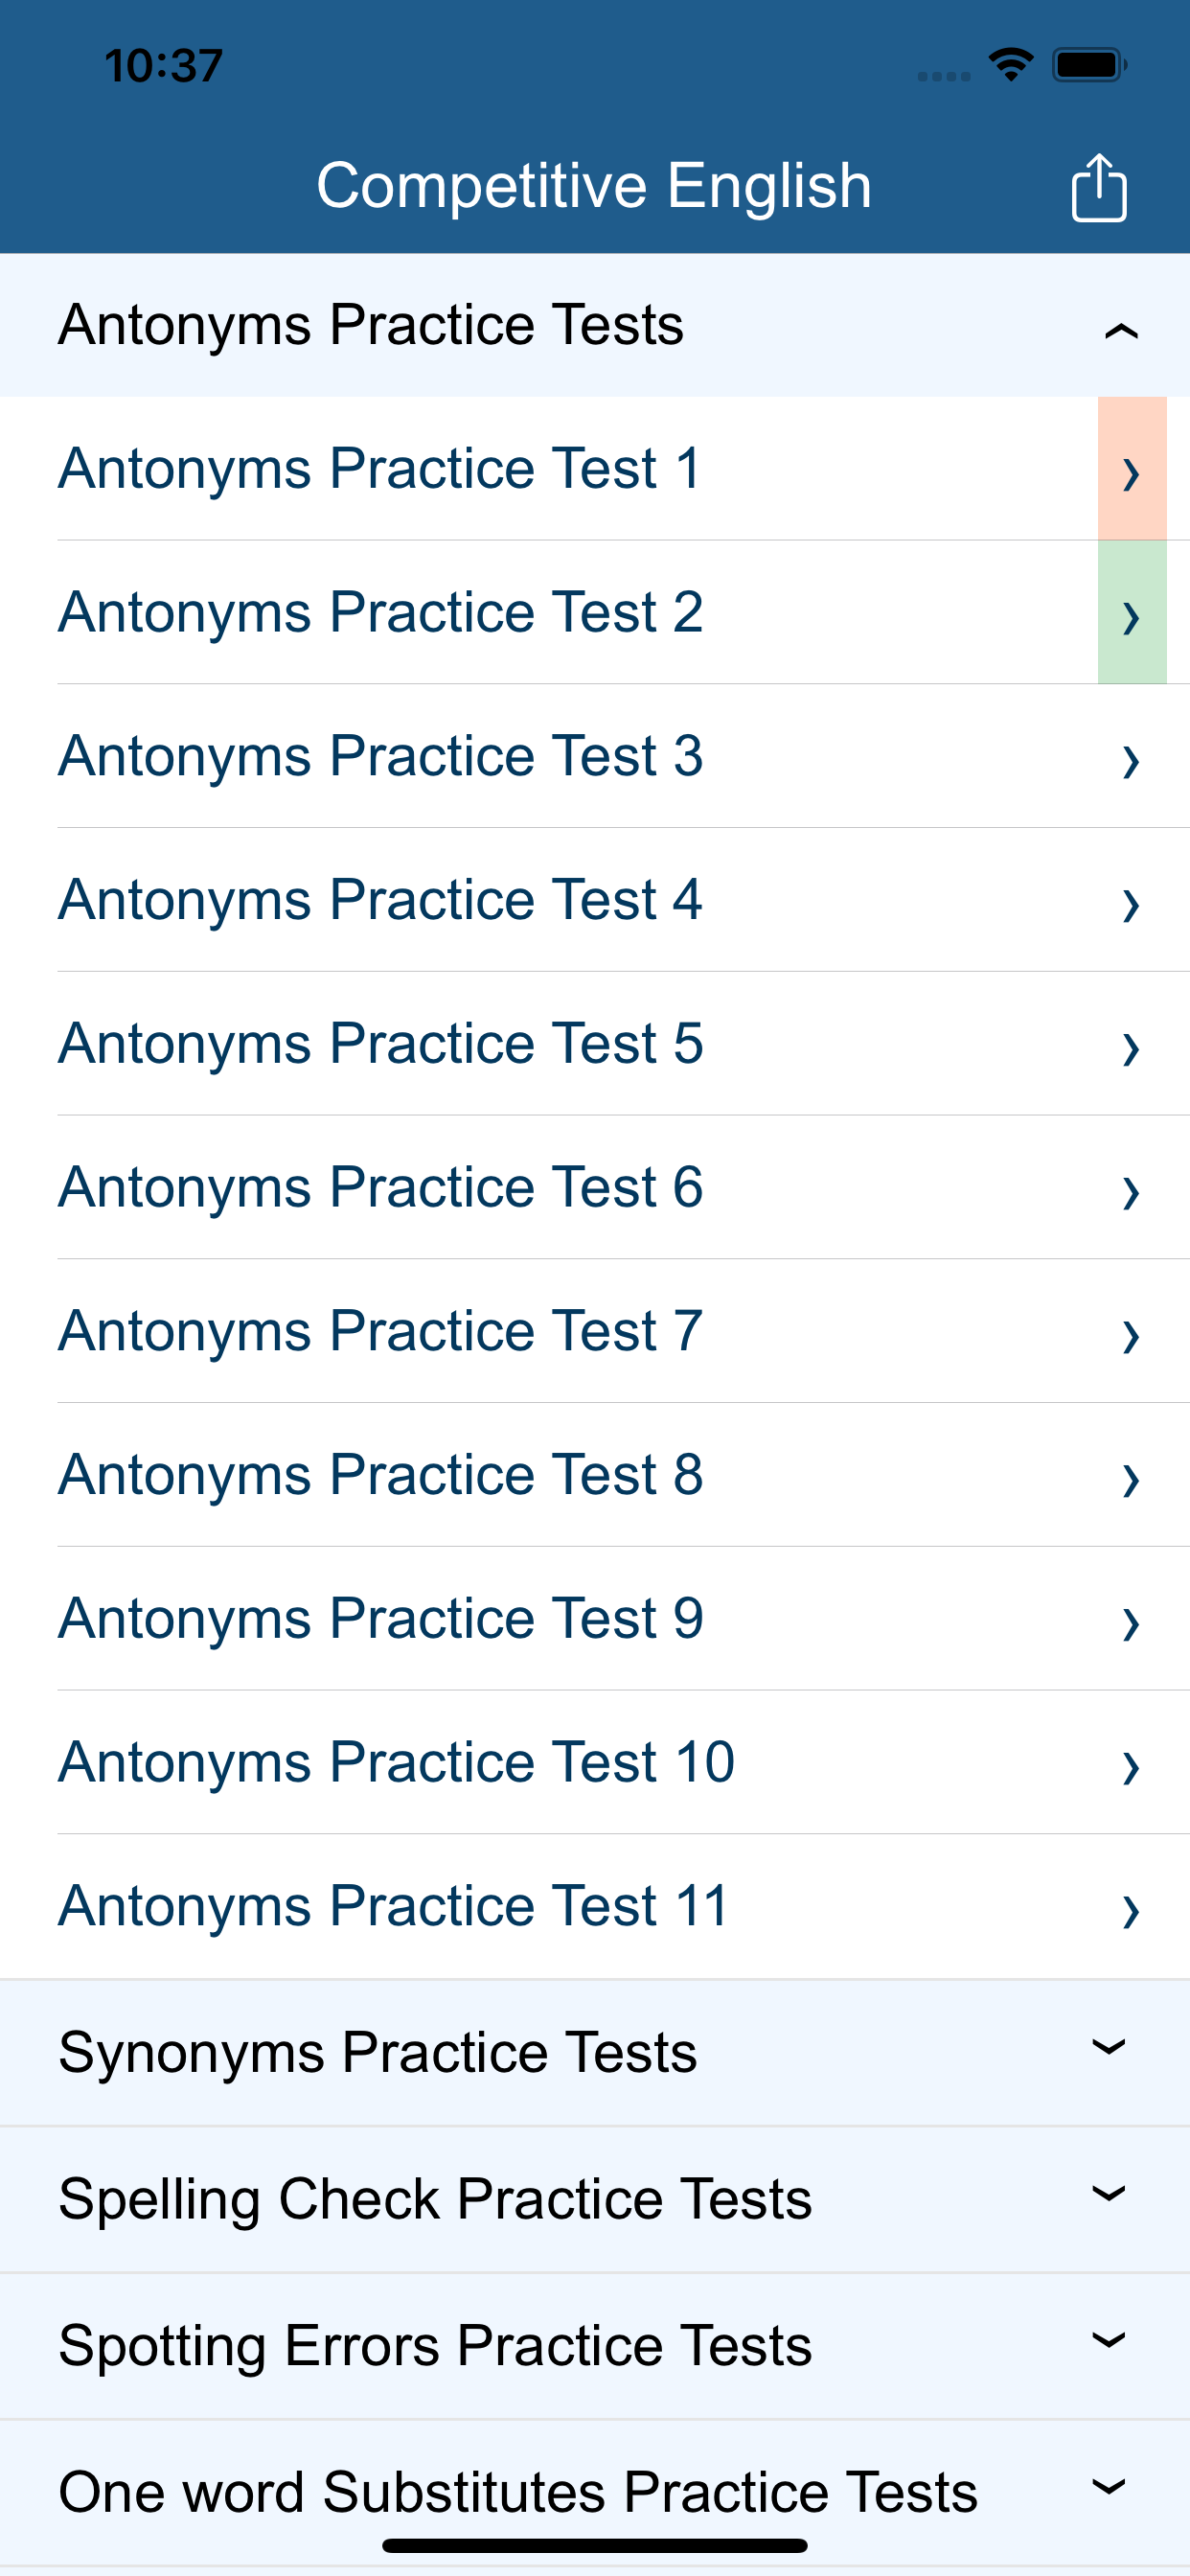This screenshot has height=2576, width=1190.
Task: Tap the red chevron for Test 1
Action: [1131, 470]
